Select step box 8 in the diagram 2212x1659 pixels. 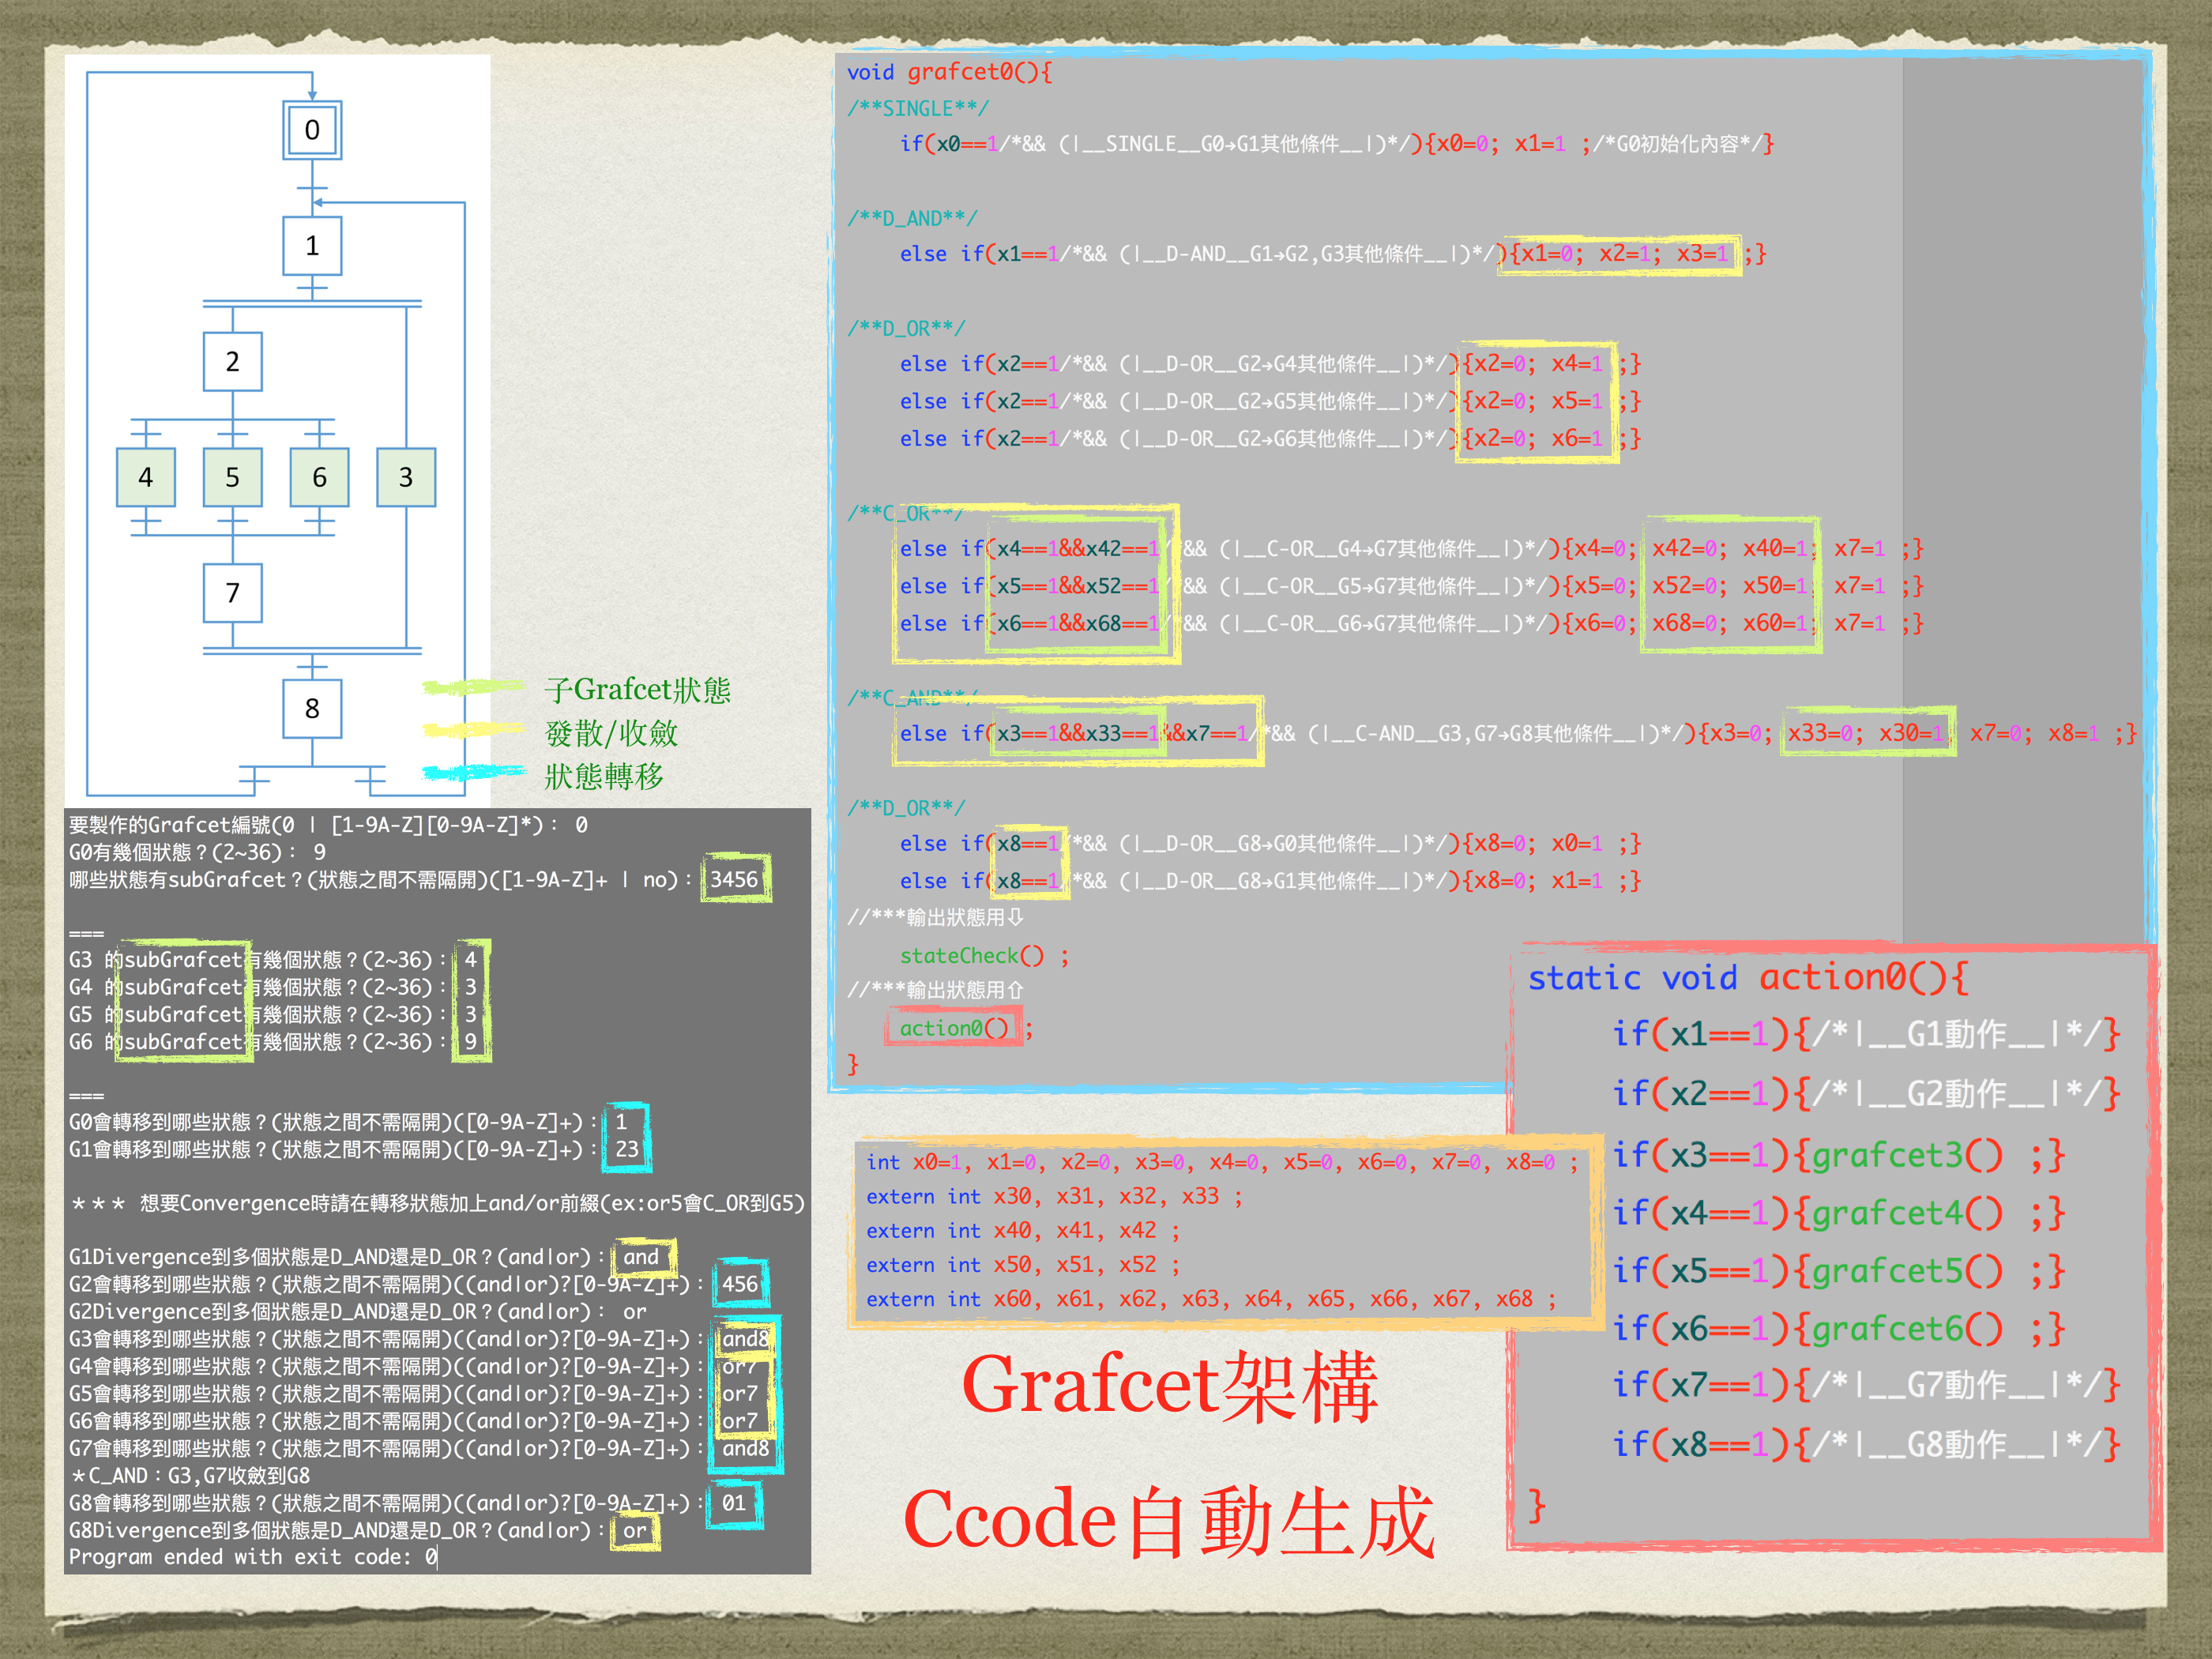(x=312, y=708)
